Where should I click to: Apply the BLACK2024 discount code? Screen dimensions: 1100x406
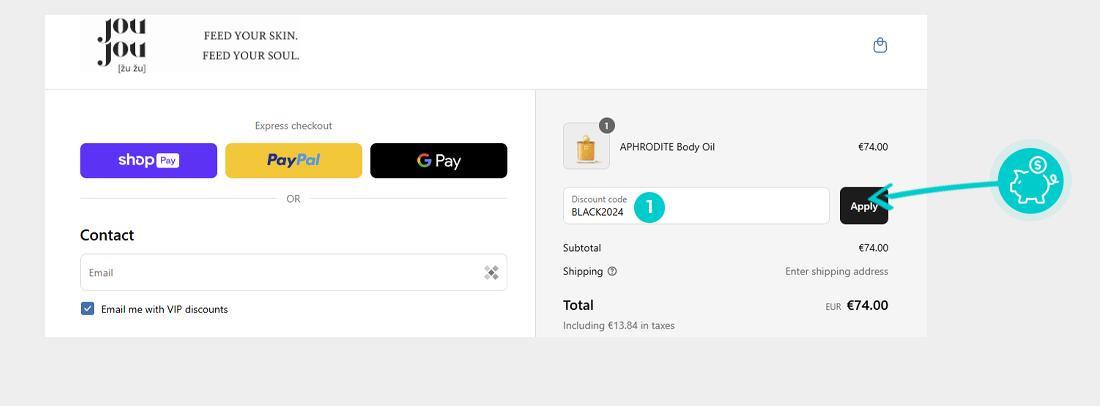tap(864, 206)
